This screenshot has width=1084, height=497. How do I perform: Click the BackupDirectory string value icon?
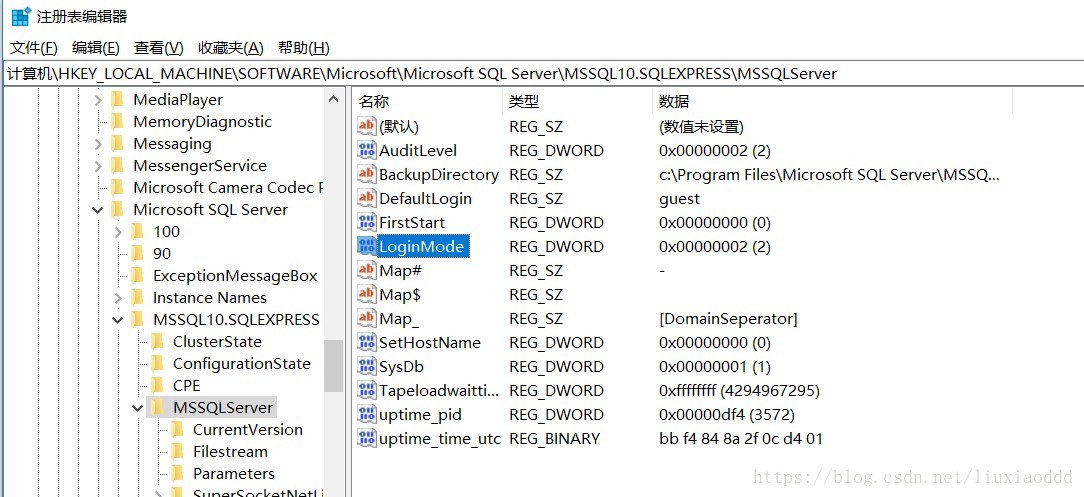(x=366, y=175)
